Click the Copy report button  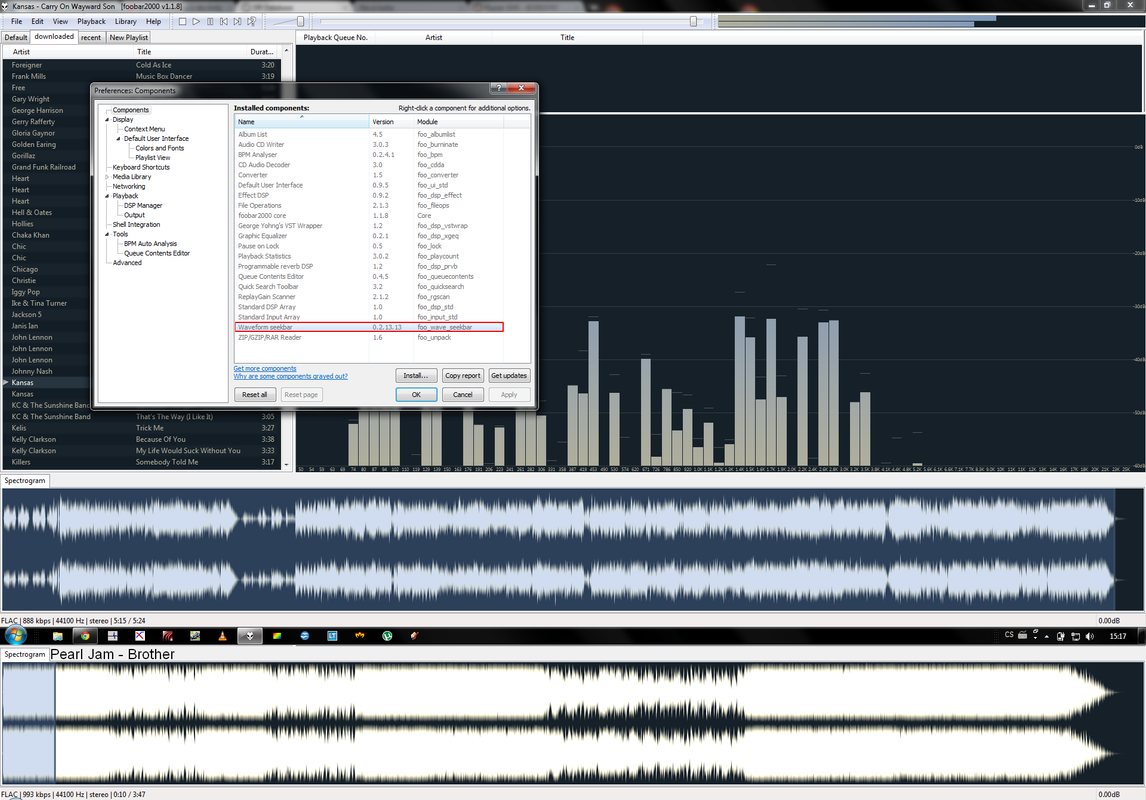coord(463,376)
